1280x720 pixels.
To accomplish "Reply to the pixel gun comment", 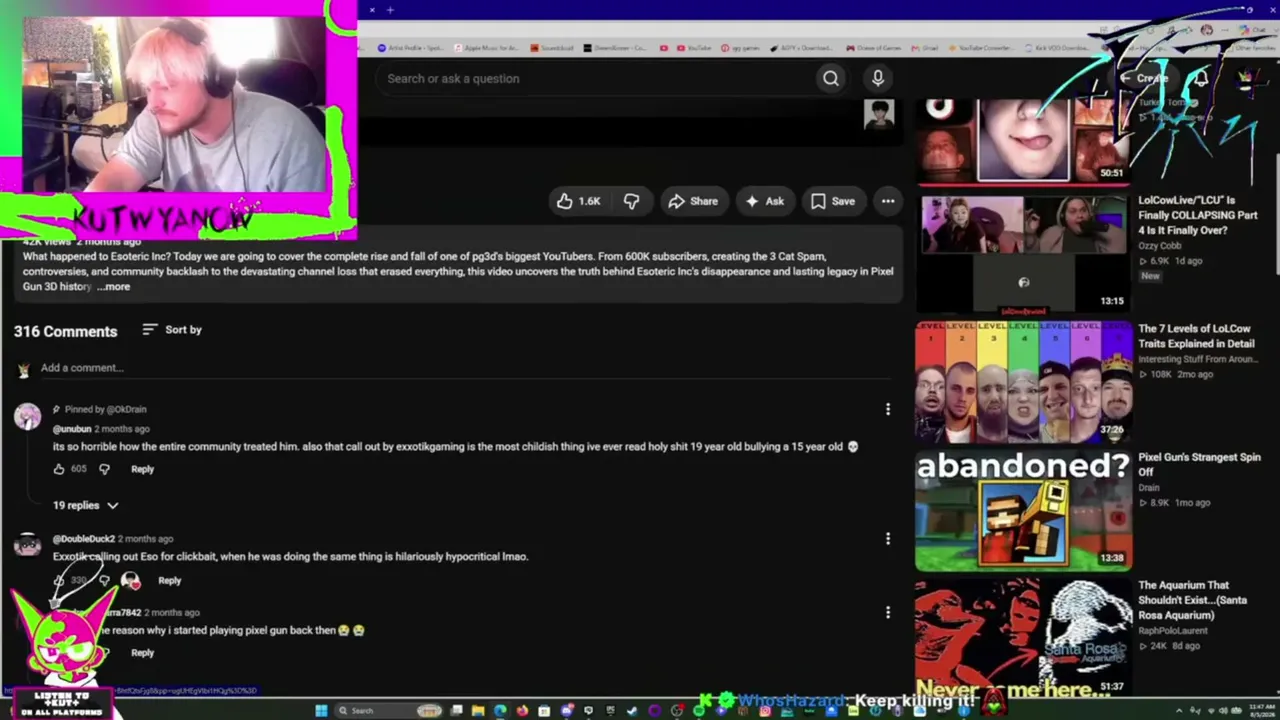I will pyautogui.click(x=142, y=653).
